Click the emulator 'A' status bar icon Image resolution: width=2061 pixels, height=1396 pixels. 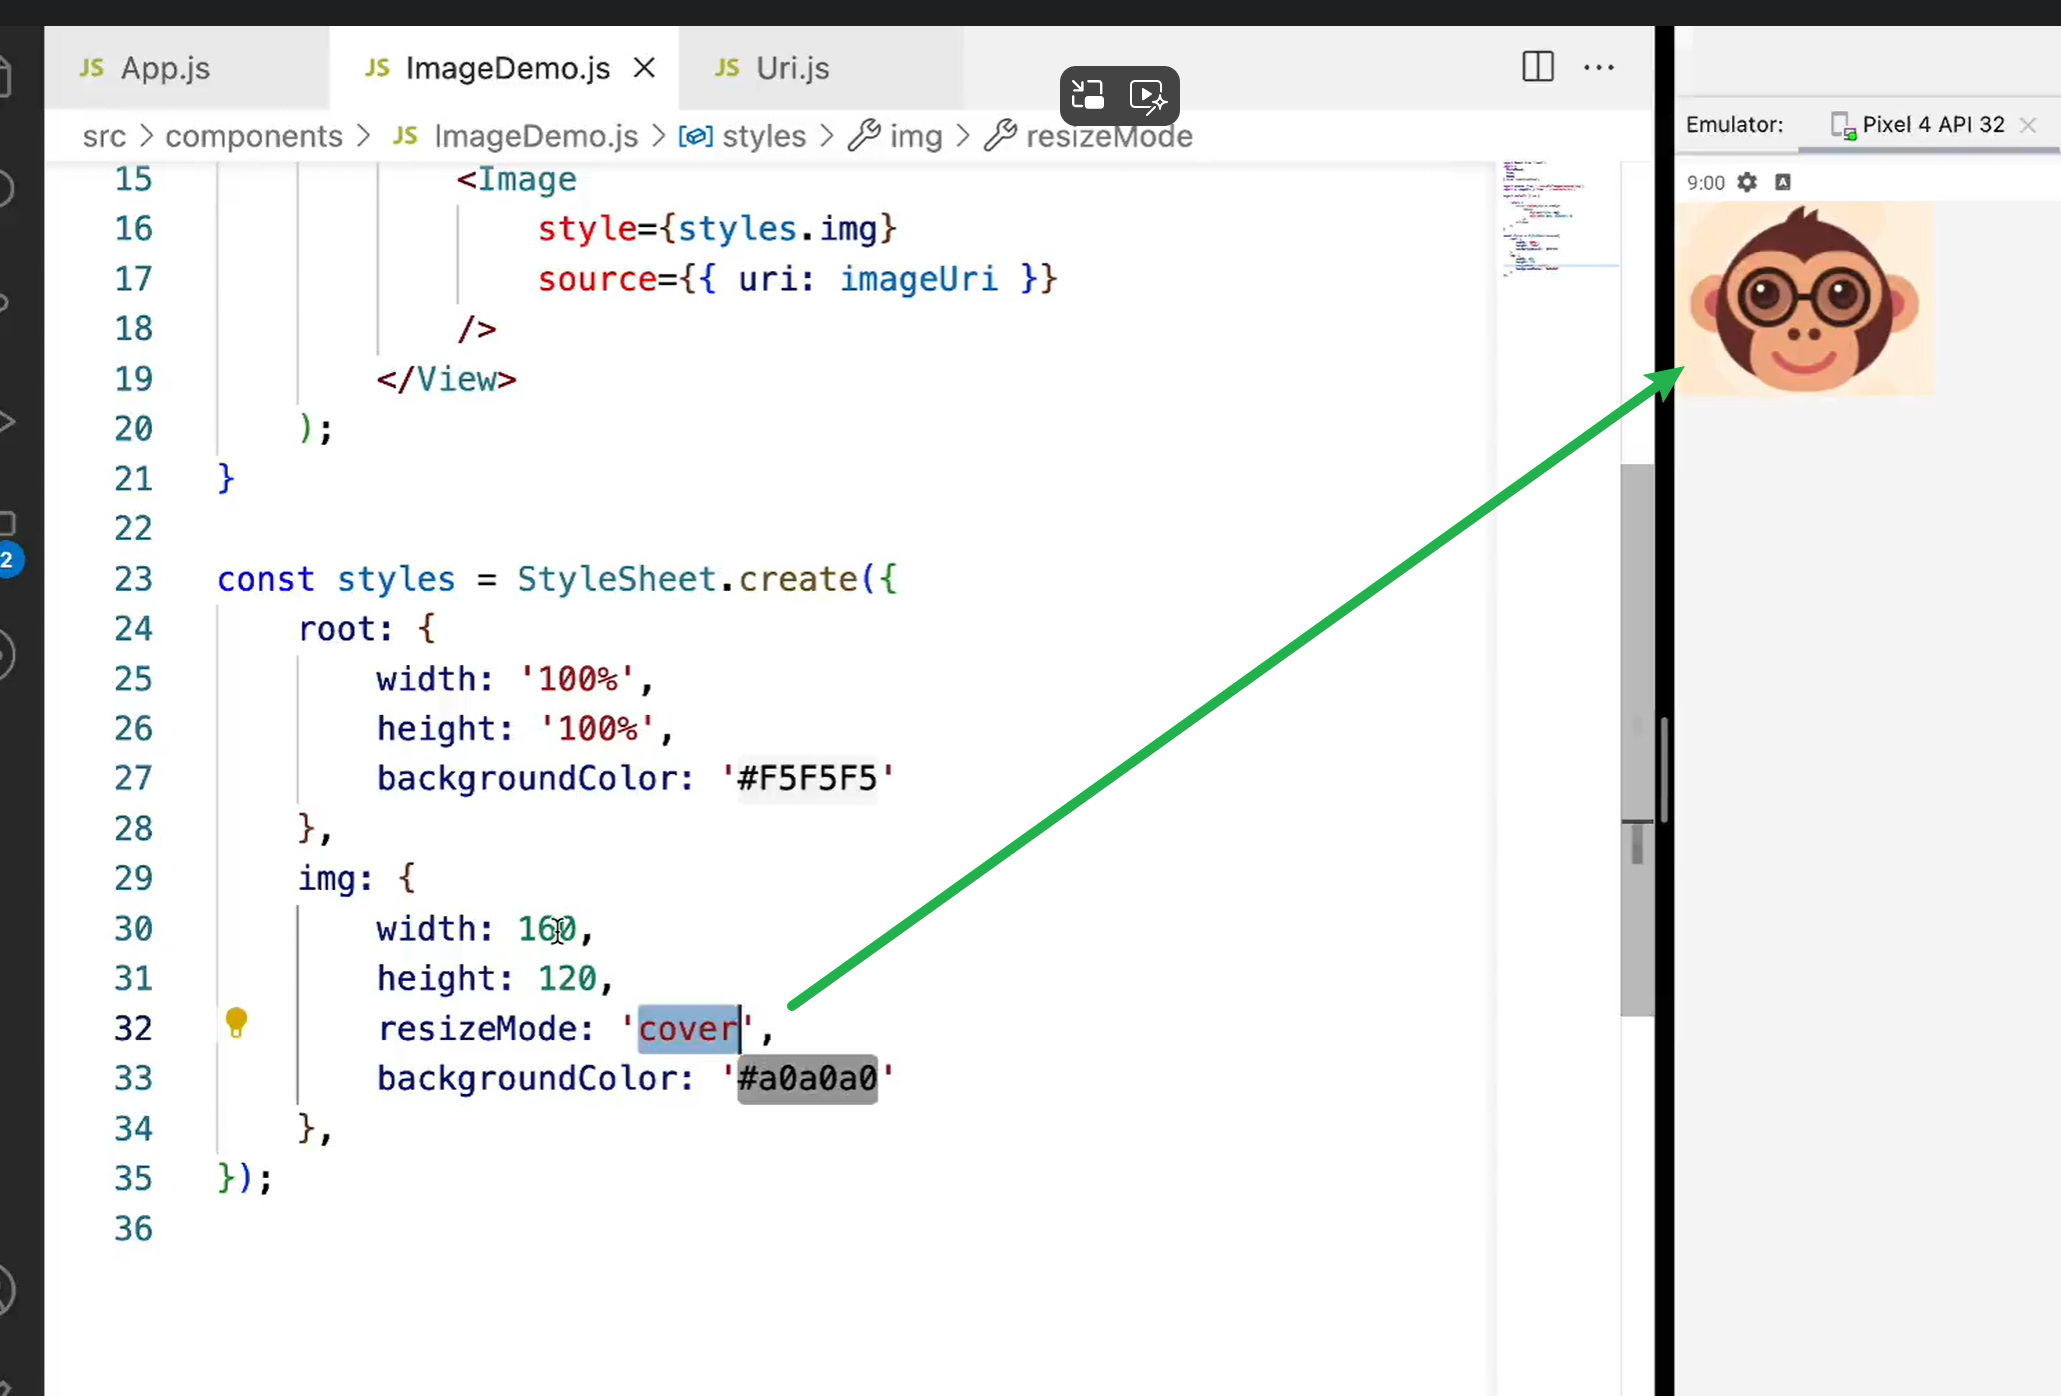coord(1783,182)
